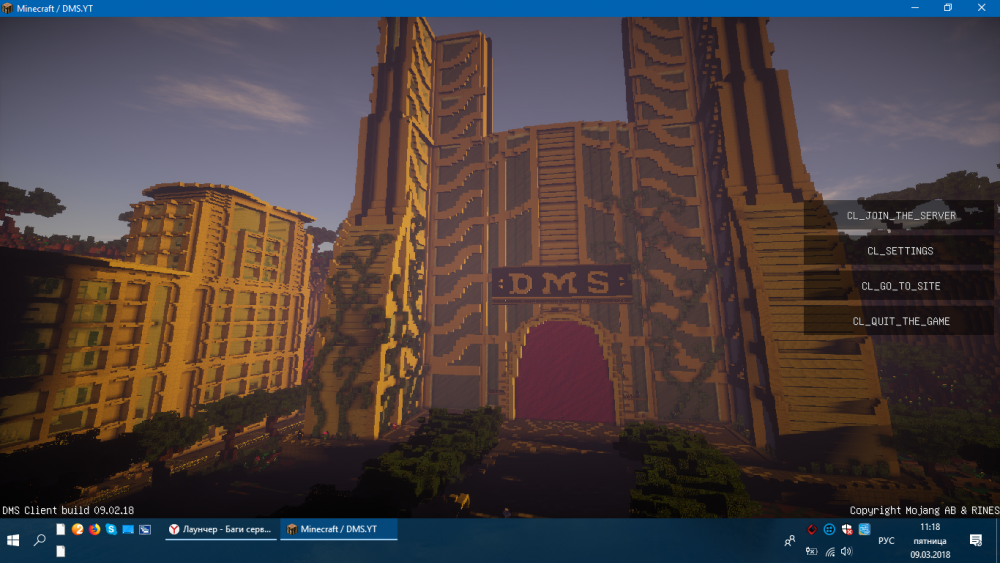1000x563 pixels.
Task: Open Skype from the taskbar
Action: pyautogui.click(x=111, y=529)
